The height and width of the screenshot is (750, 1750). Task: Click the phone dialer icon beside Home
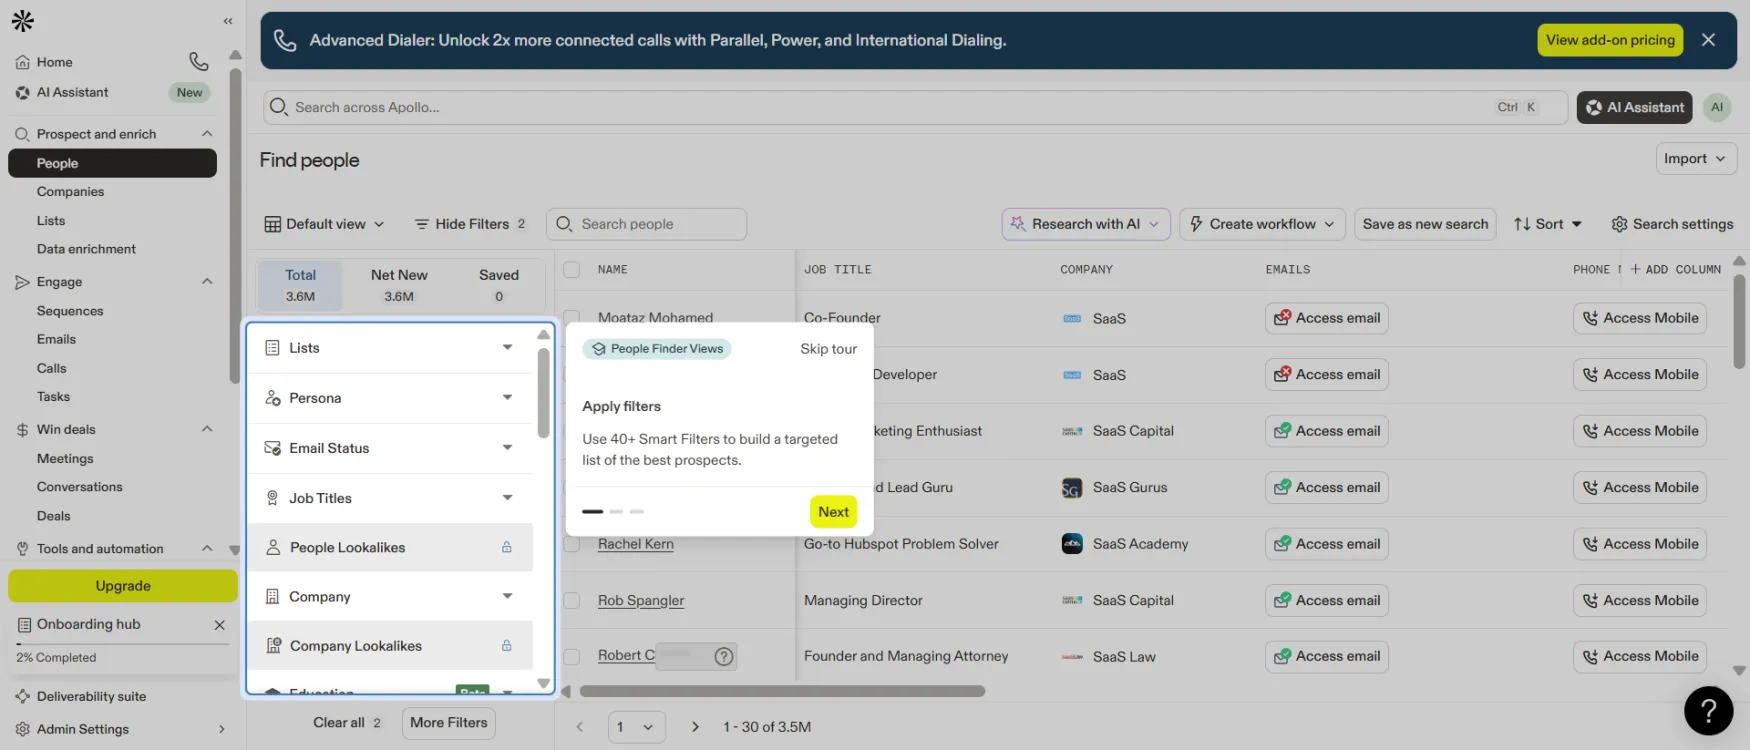[199, 62]
